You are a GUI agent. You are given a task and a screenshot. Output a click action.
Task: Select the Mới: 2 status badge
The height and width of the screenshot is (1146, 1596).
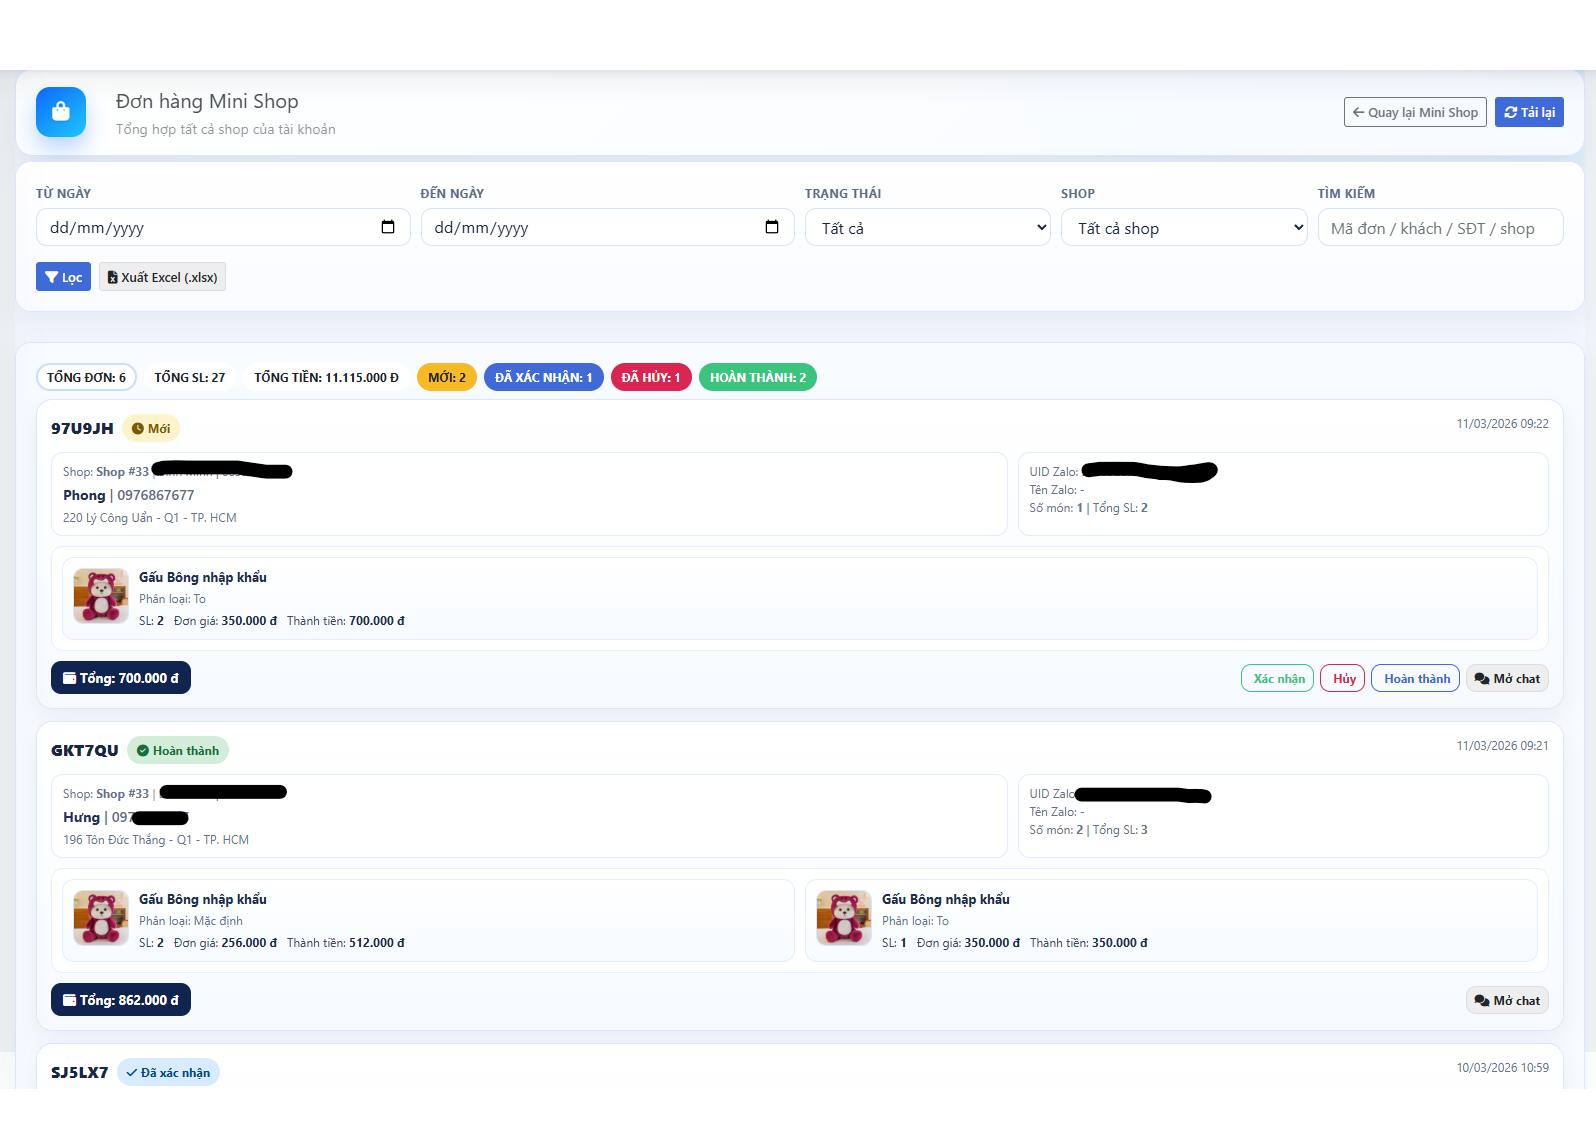[447, 378]
